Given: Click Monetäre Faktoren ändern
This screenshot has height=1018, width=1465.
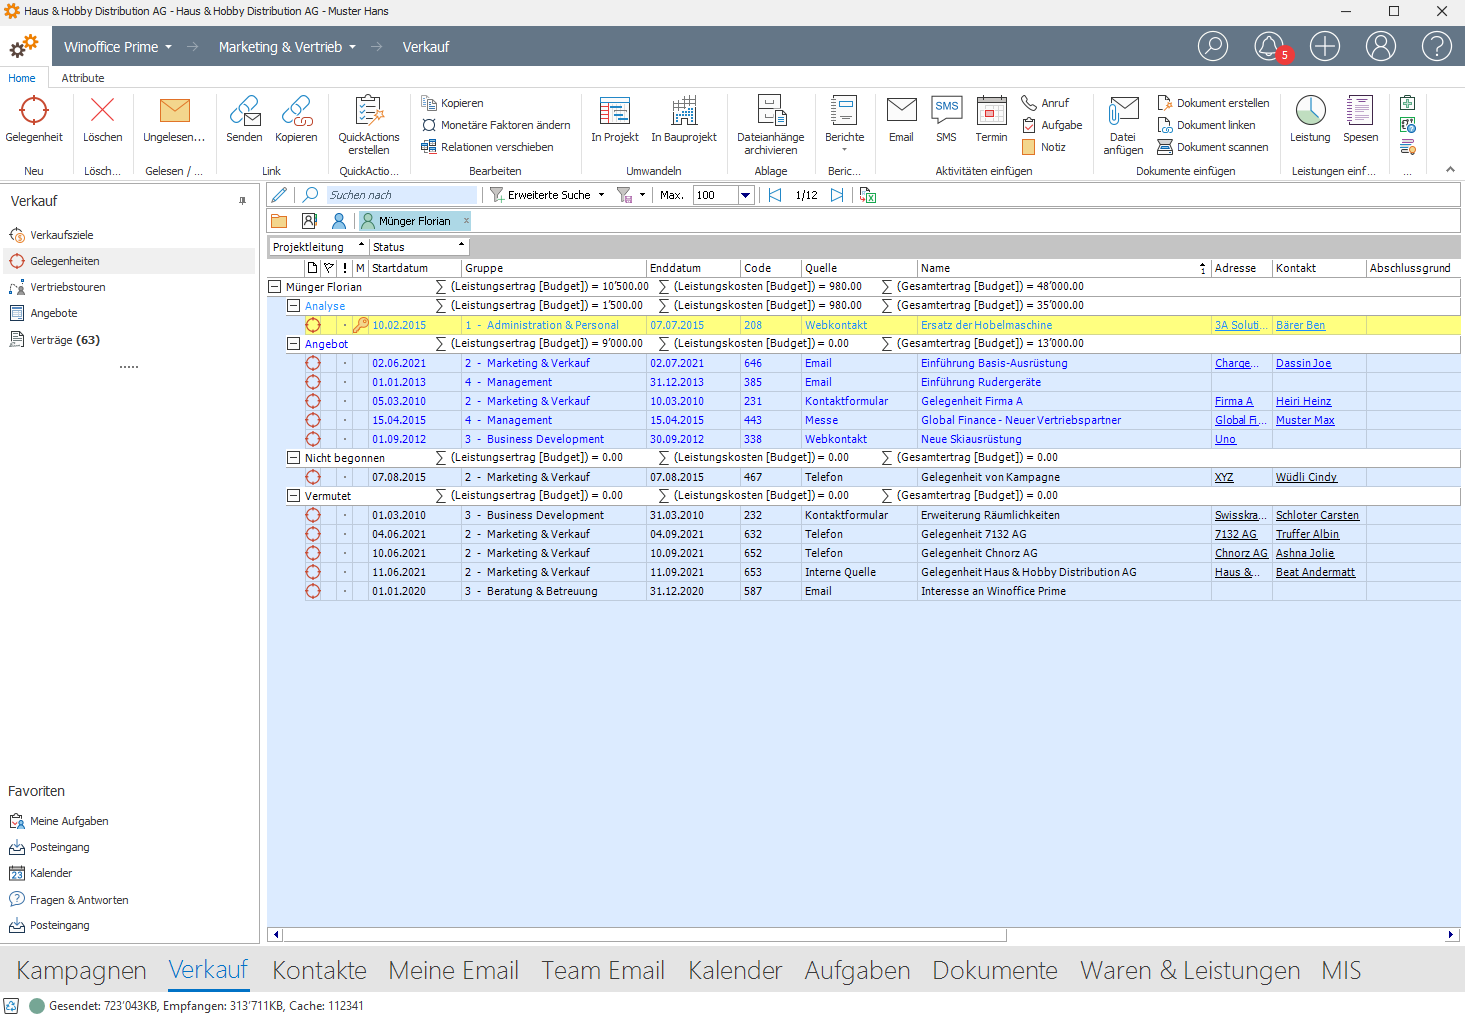Looking at the screenshot, I should tap(496, 125).
